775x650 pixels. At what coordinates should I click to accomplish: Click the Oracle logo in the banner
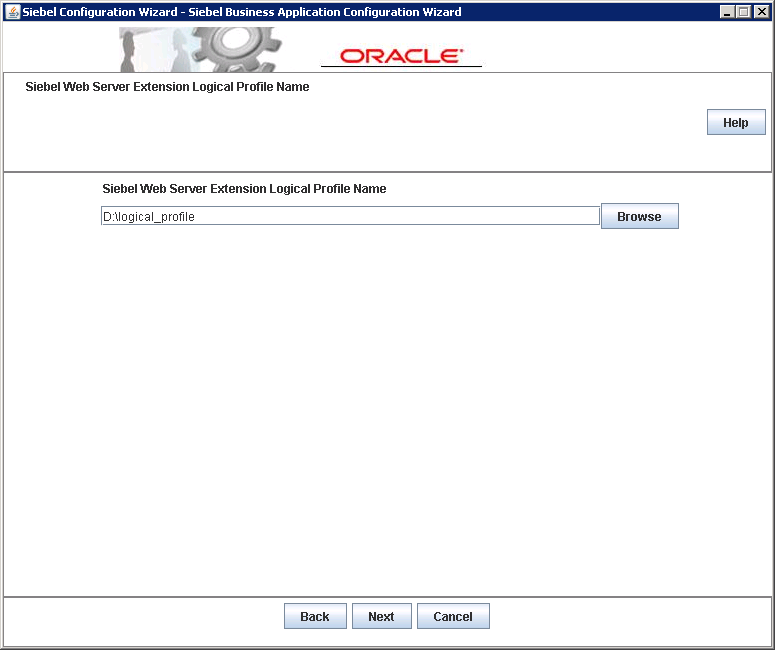pos(401,56)
